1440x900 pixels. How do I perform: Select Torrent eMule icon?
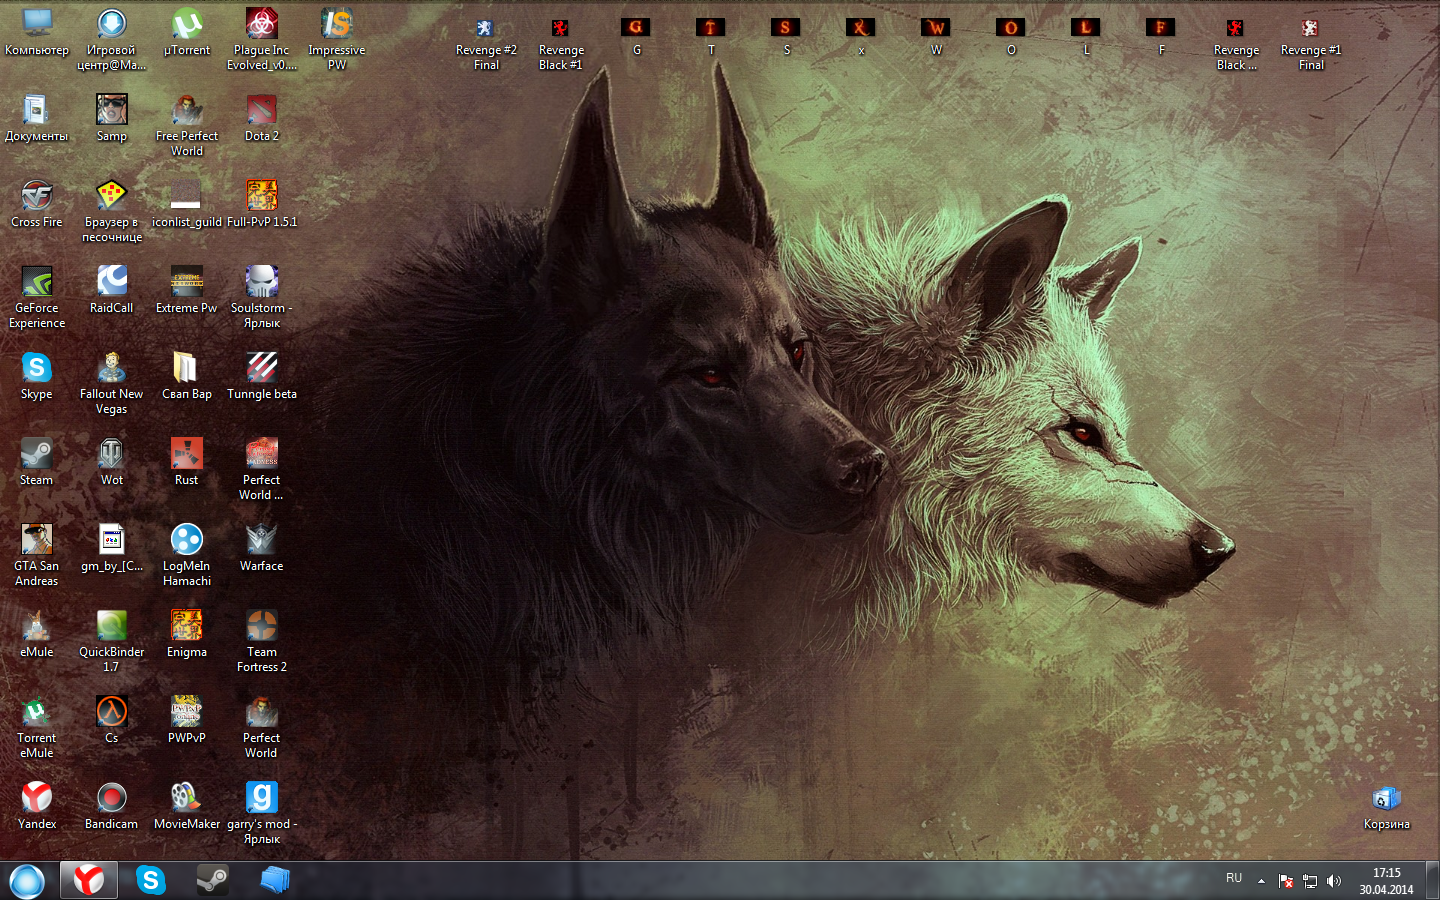point(37,726)
